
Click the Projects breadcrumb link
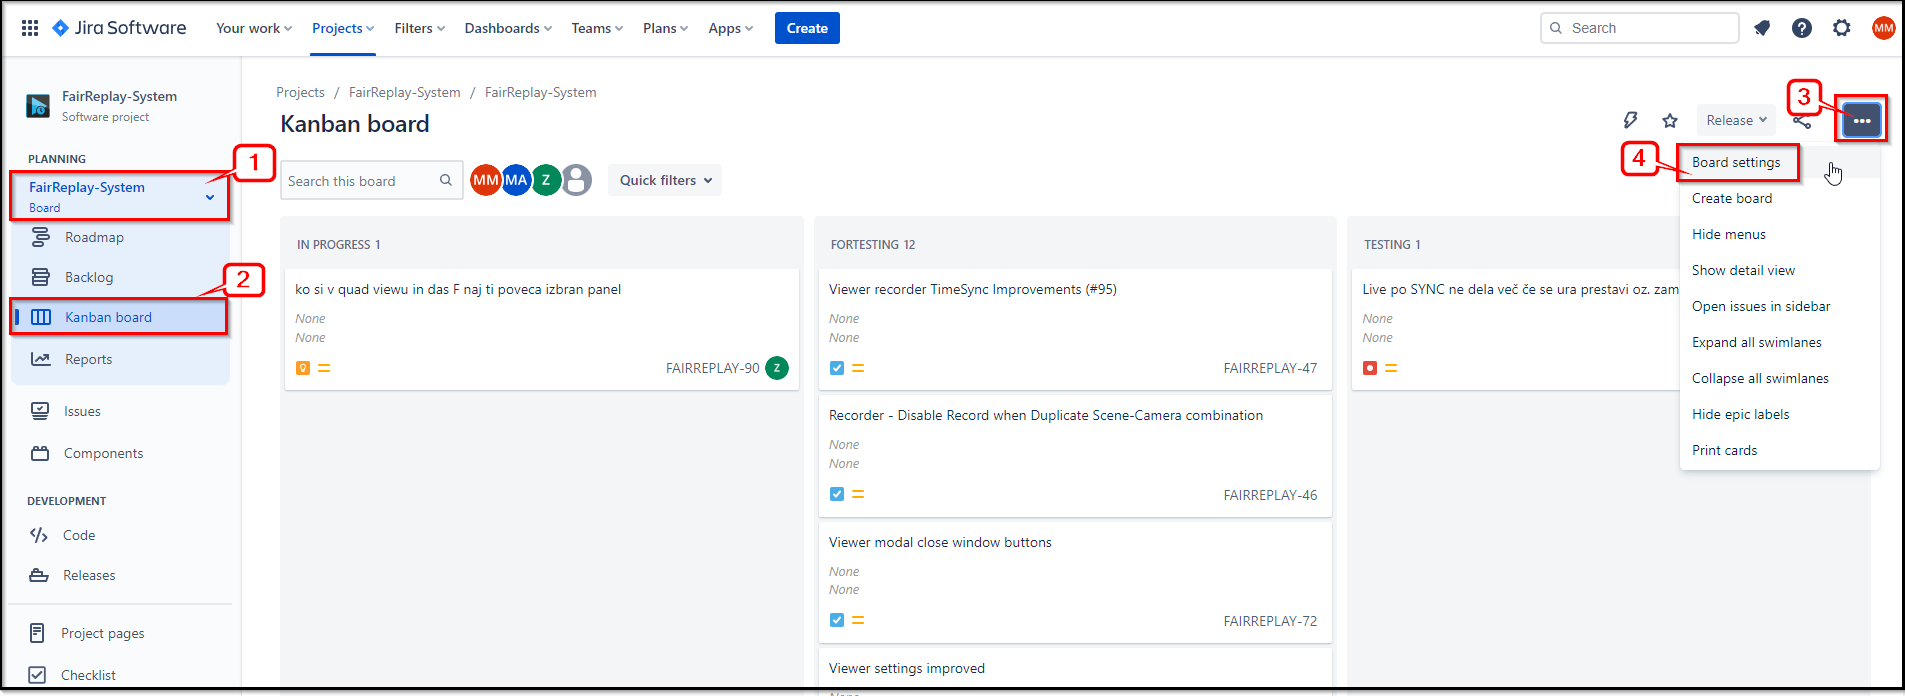[300, 92]
